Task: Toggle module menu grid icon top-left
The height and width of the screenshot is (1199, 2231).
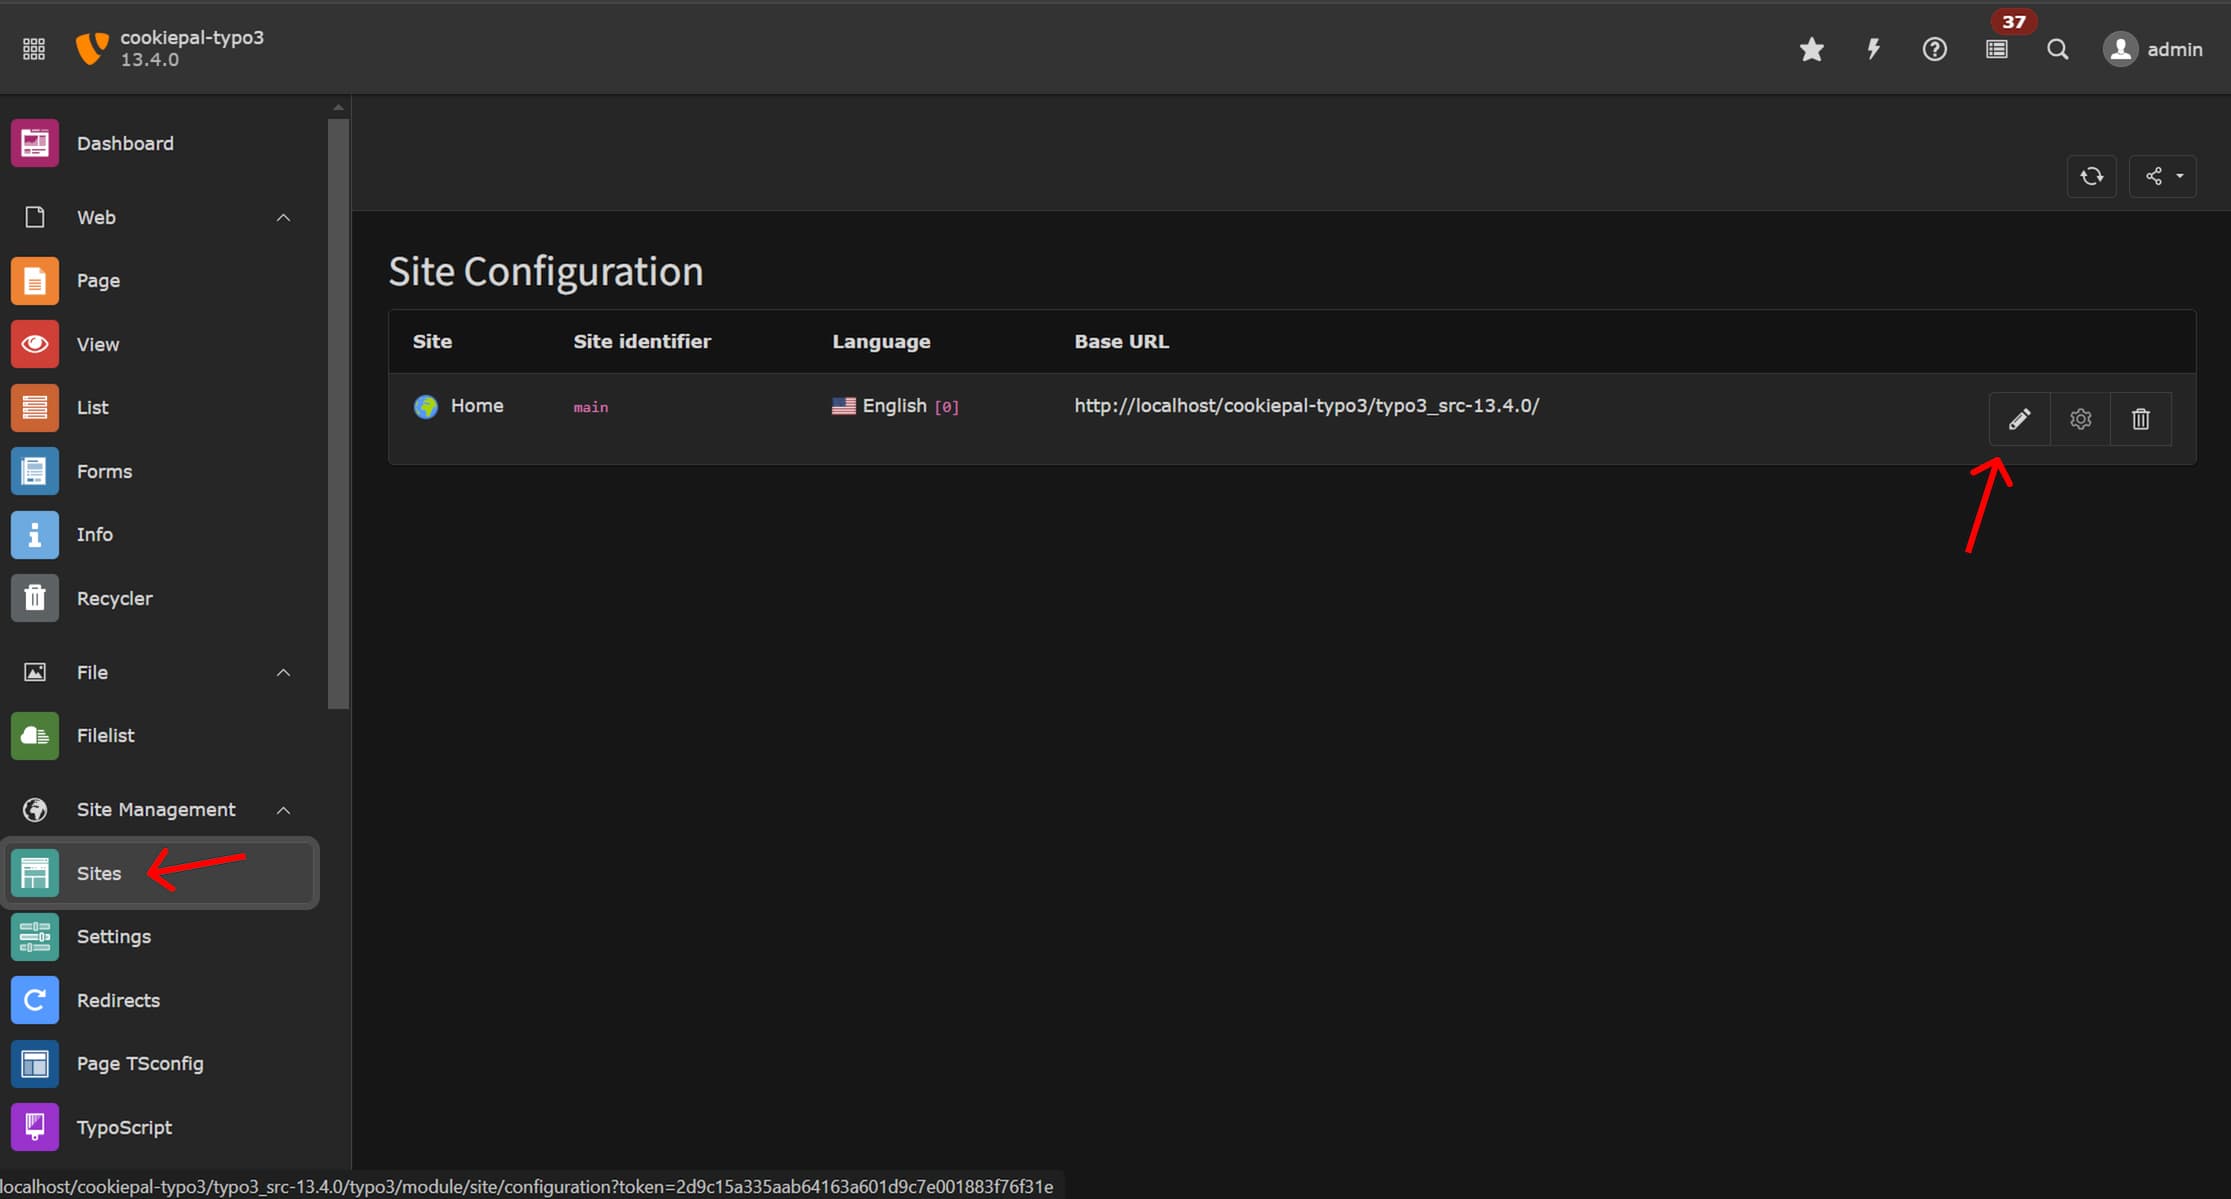Action: click(x=34, y=49)
